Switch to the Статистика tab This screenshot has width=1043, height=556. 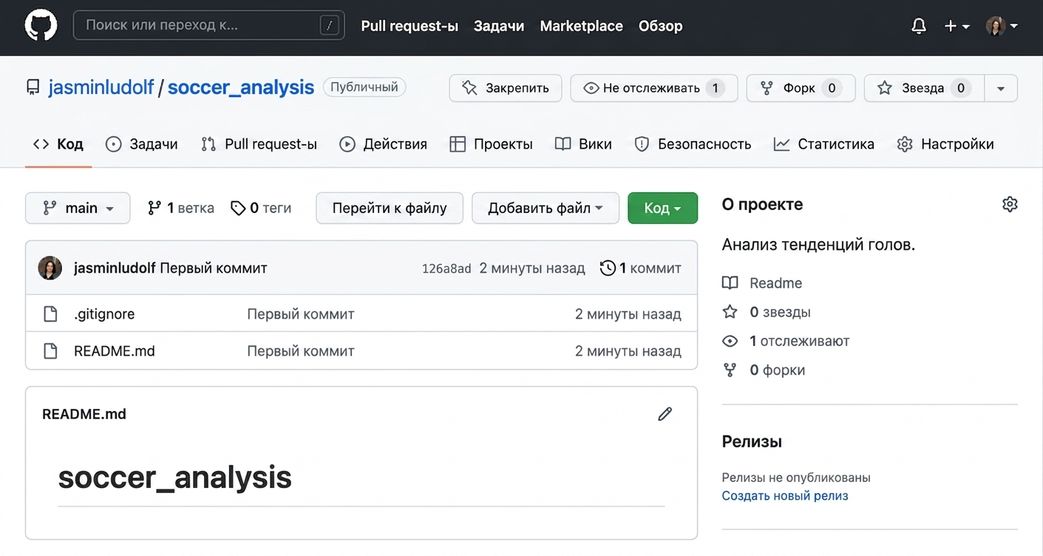(823, 144)
